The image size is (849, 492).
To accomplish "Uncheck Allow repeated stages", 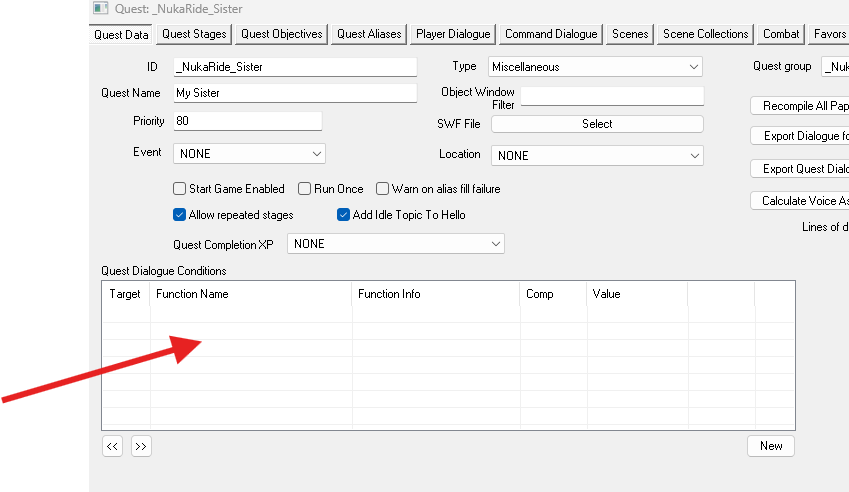I will 179,215.
